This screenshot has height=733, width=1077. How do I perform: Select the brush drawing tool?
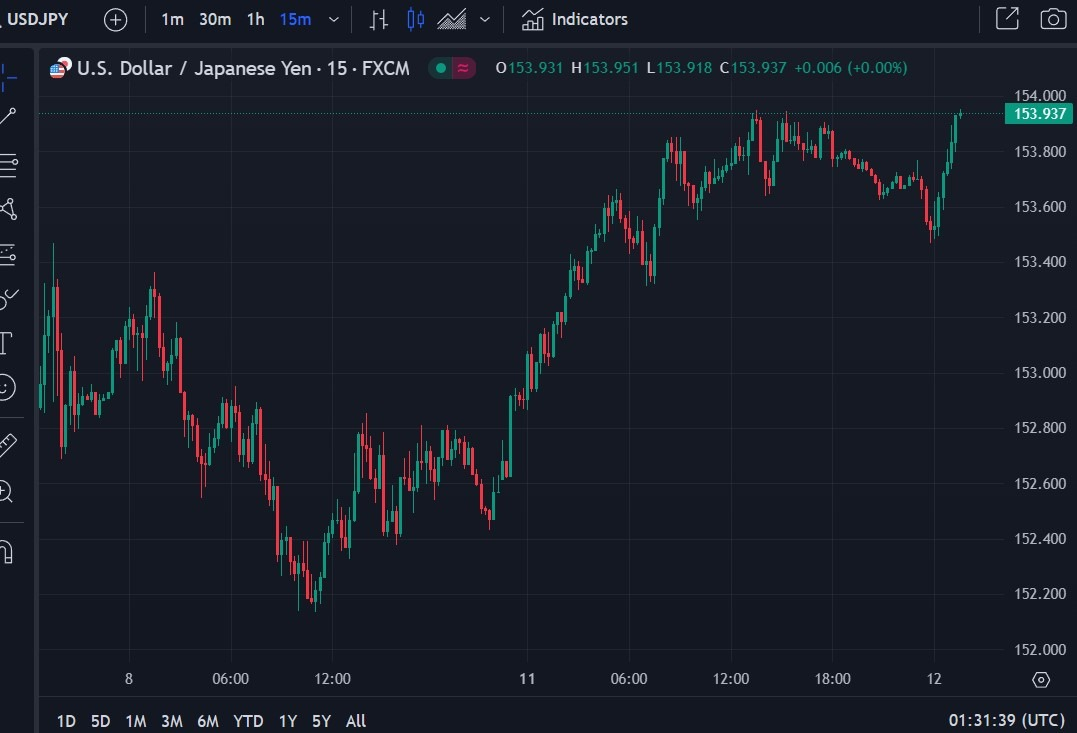[8, 299]
